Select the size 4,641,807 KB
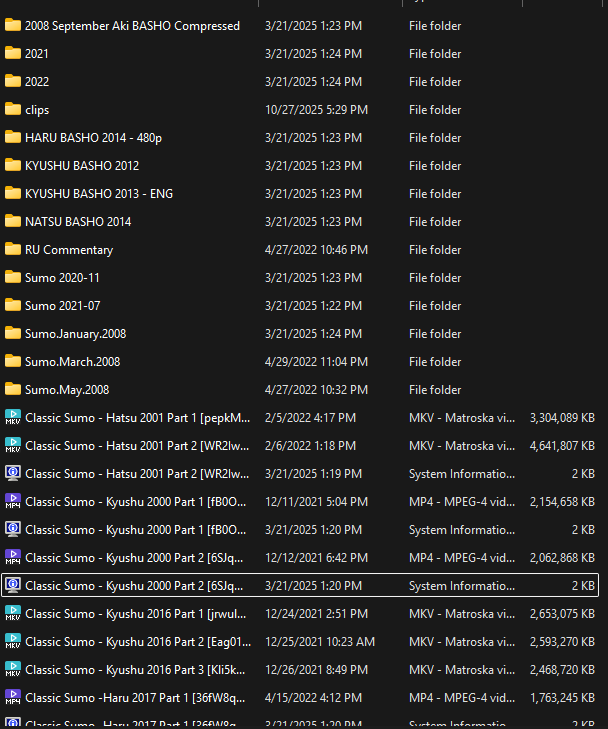Screen dimensions: 608x729 point(562,445)
